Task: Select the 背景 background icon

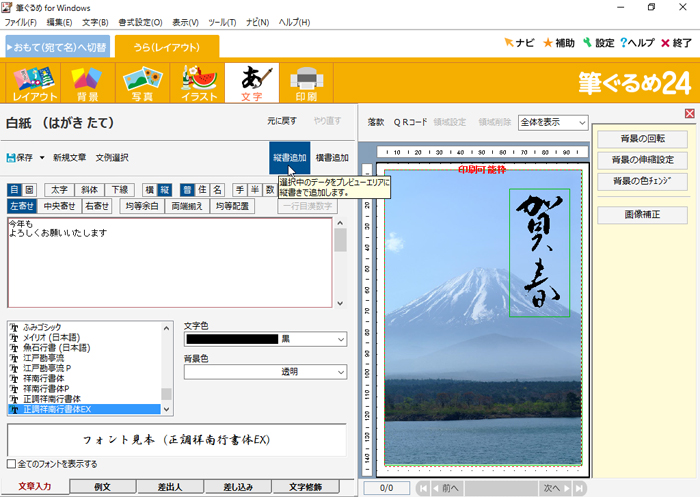Action: point(89,83)
